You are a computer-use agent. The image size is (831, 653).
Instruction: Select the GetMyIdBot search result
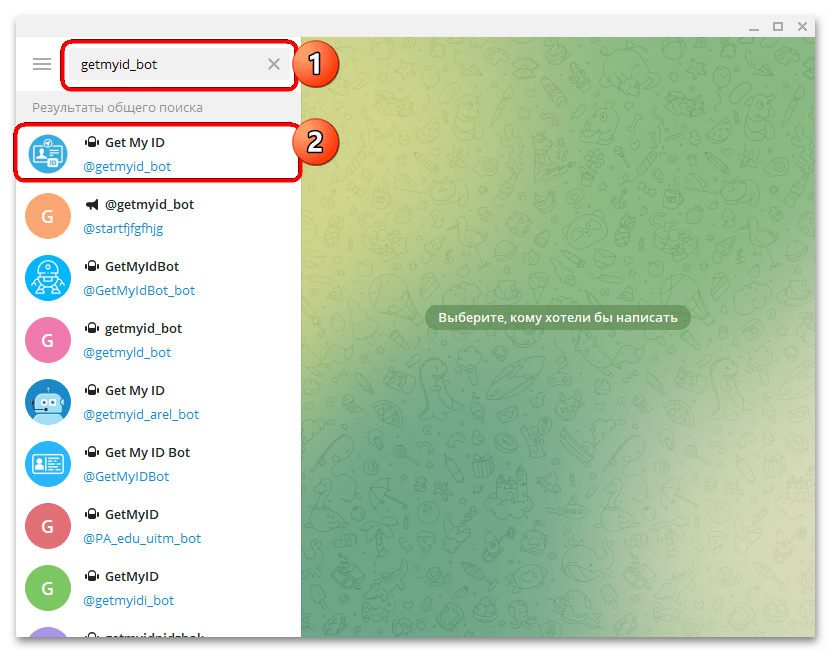coord(158,278)
